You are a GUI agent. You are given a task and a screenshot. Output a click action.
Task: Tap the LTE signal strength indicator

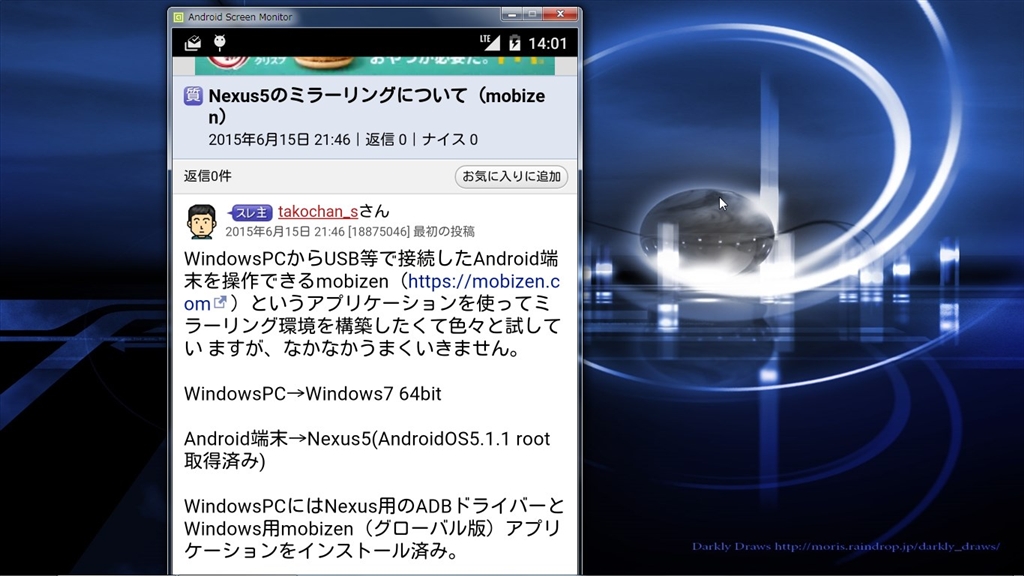[490, 42]
